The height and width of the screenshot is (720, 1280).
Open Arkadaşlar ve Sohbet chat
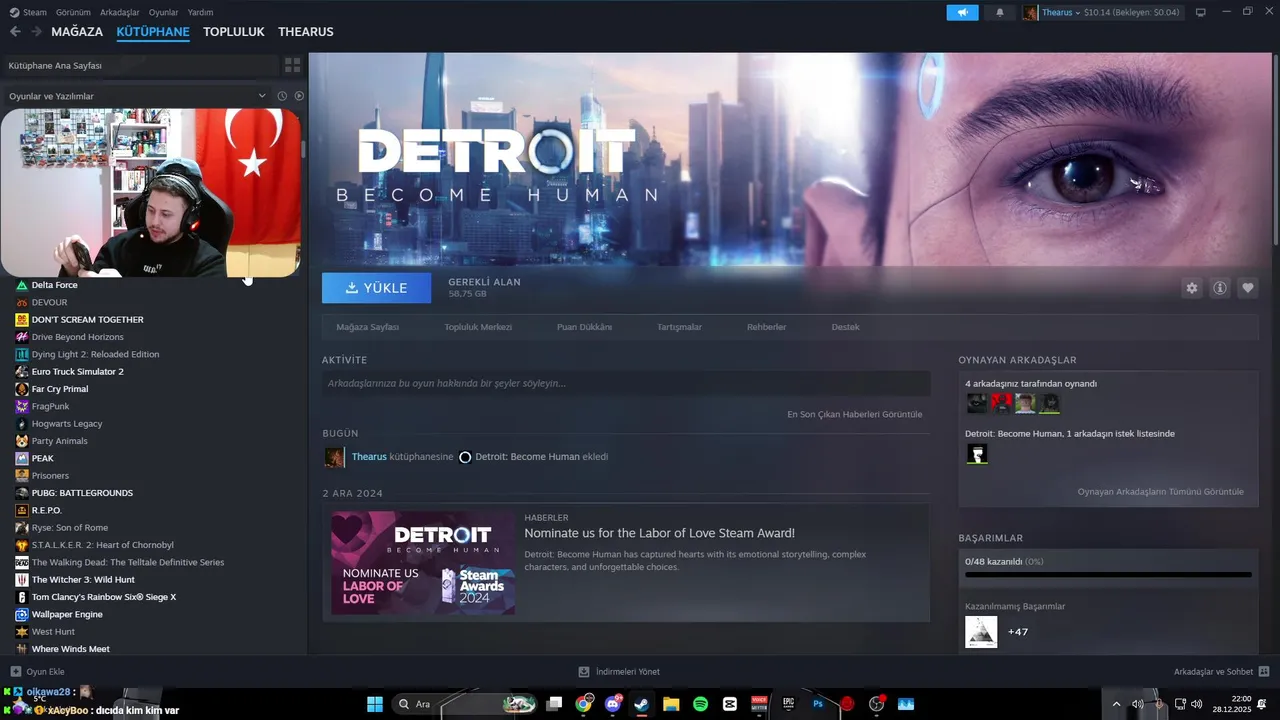(1221, 672)
